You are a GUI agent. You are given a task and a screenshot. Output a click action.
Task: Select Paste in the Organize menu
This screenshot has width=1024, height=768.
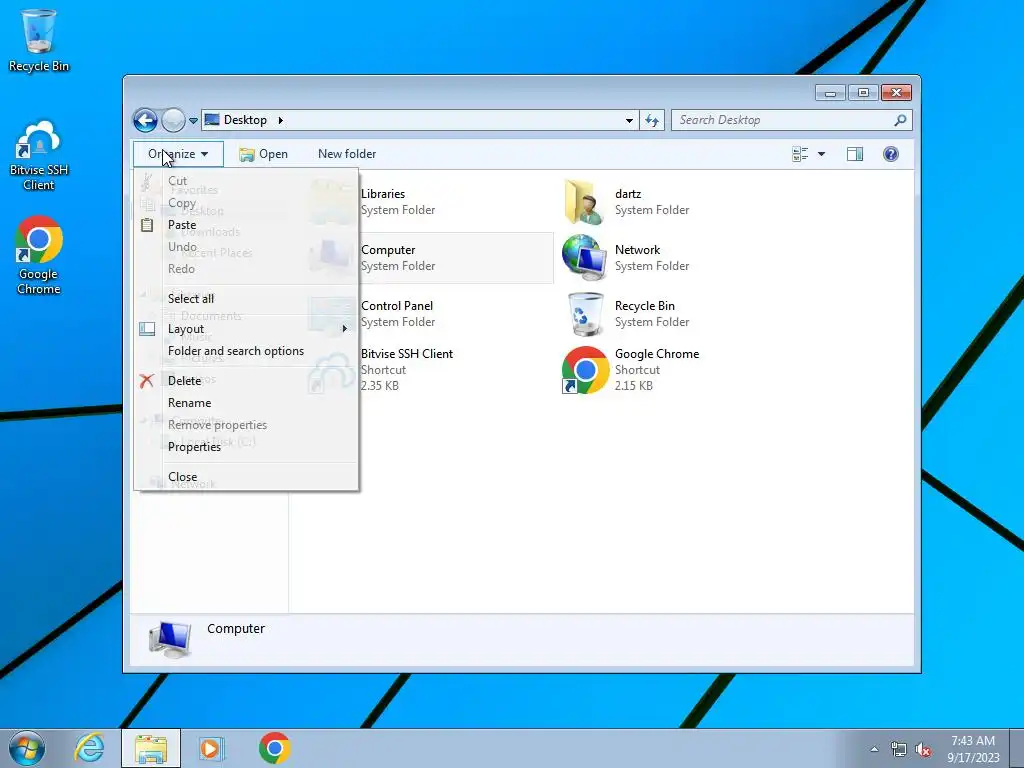[246, 225]
